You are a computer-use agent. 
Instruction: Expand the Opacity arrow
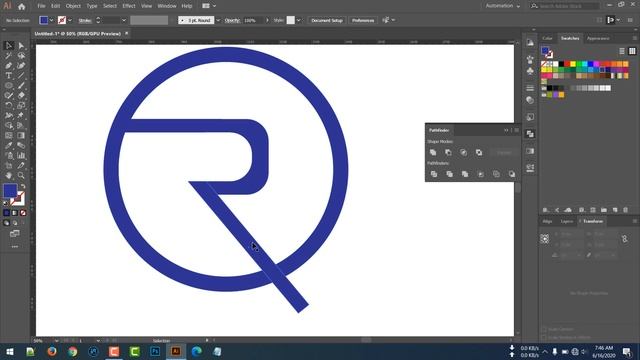[267, 20]
